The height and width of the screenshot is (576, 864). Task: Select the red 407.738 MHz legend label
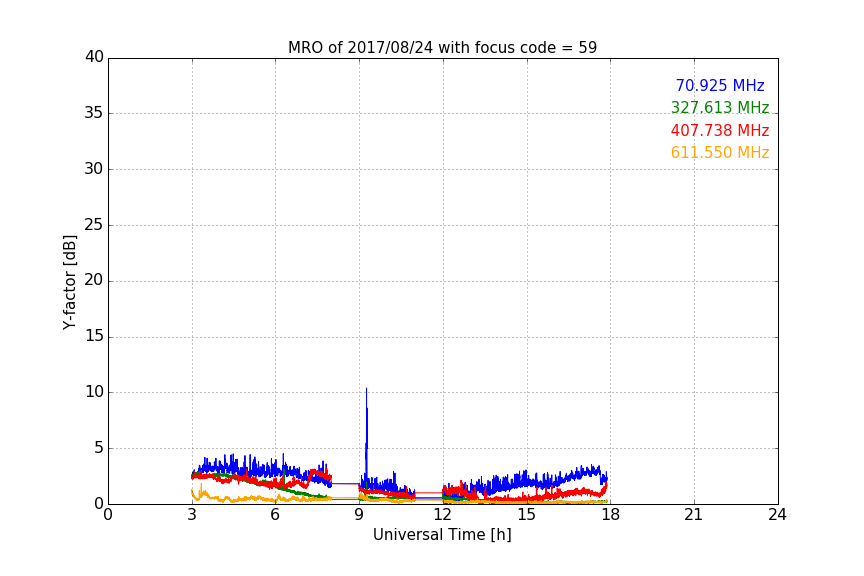[x=720, y=130]
